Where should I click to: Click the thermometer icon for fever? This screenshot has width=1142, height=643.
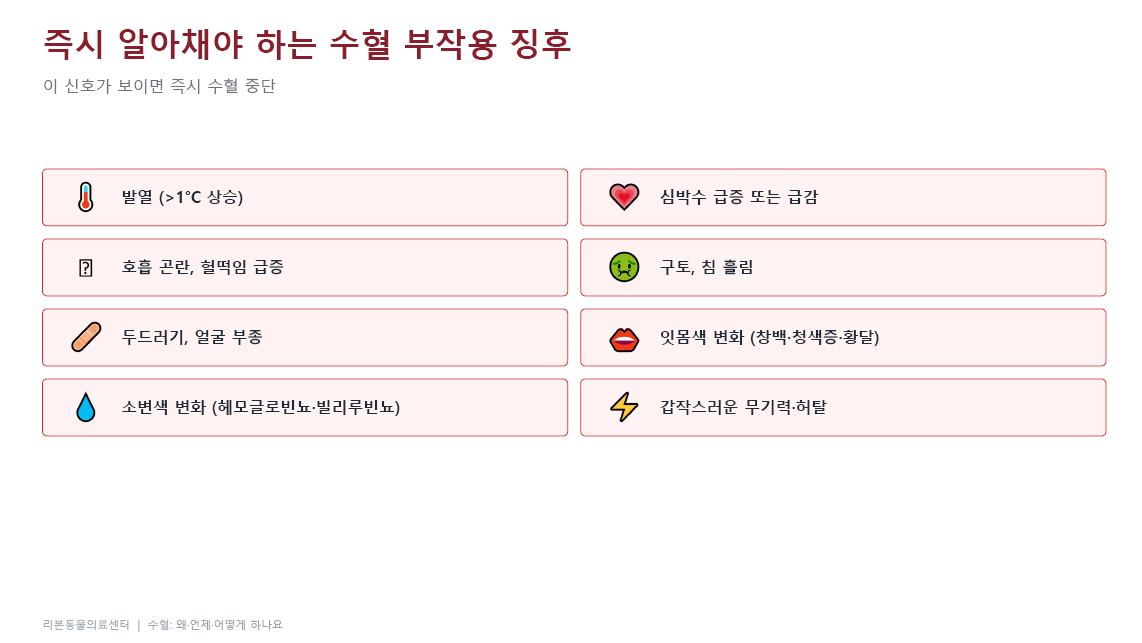tap(86, 197)
